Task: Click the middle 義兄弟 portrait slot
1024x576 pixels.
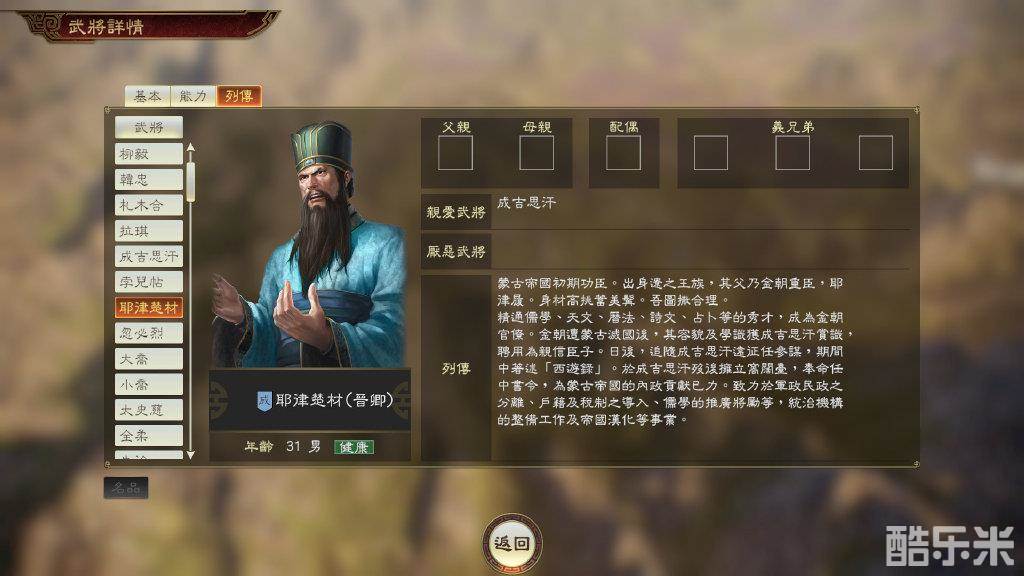Action: [792, 153]
